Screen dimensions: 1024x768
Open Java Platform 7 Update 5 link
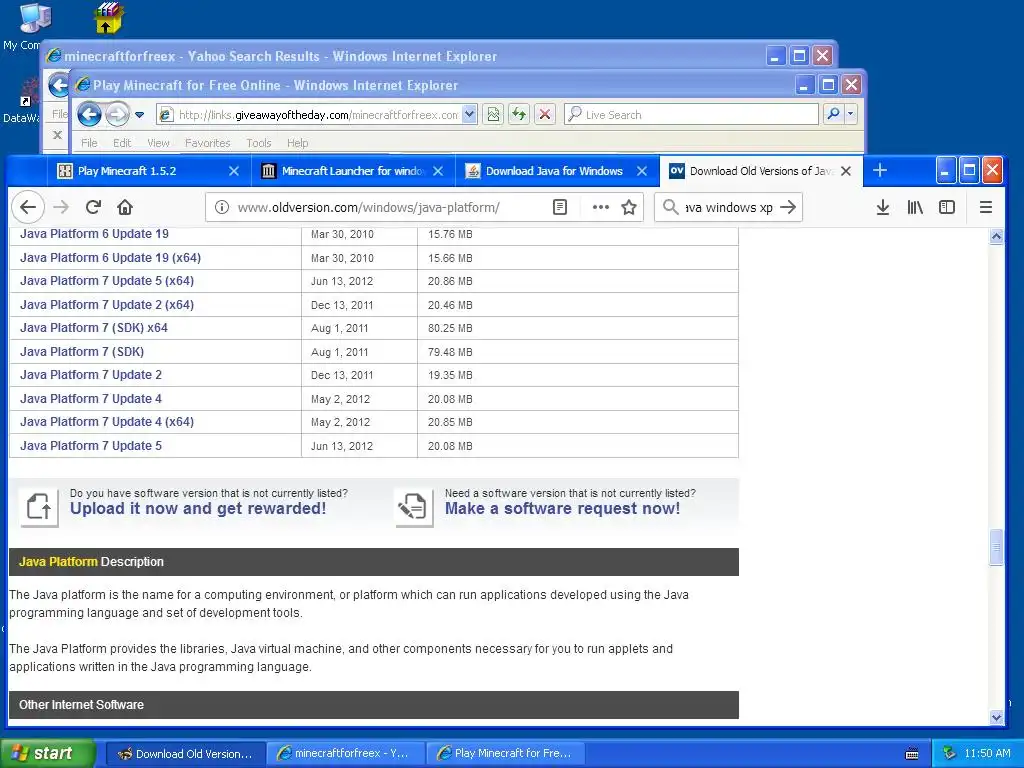pyautogui.click(x=91, y=446)
